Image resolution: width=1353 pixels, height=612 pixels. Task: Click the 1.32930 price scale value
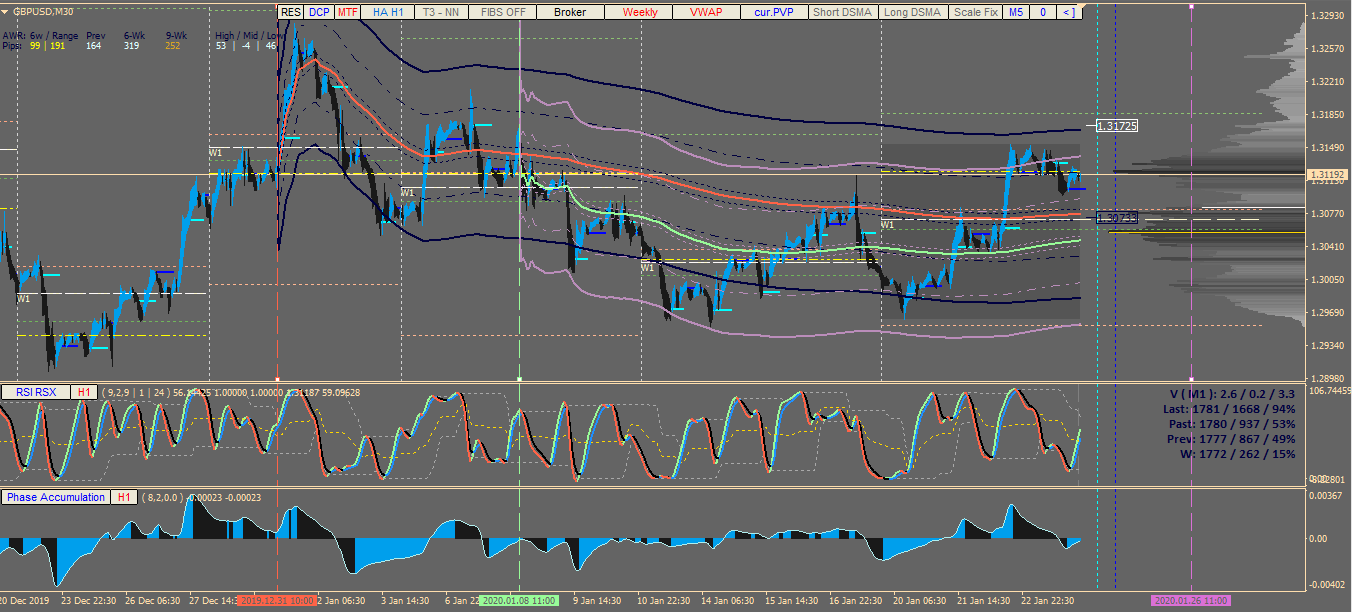(x=1329, y=16)
